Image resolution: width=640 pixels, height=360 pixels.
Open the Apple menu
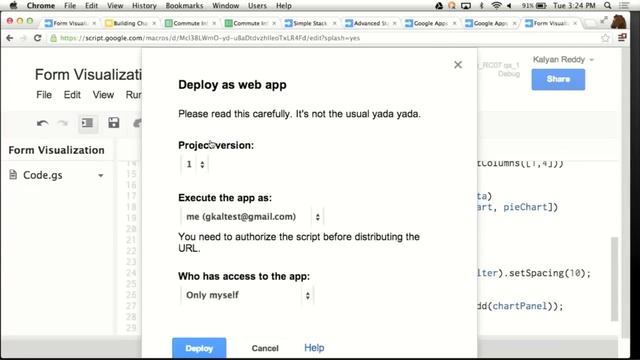13,6
